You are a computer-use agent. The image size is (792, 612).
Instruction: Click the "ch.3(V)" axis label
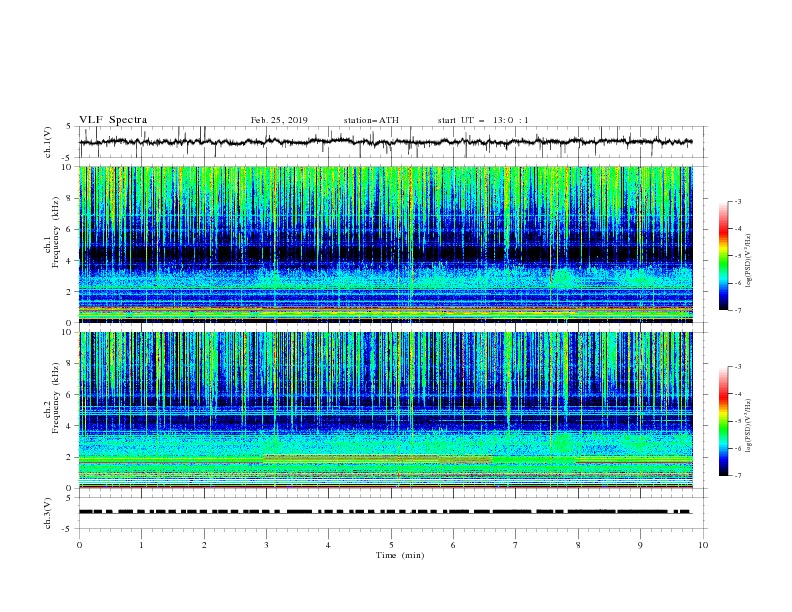(48, 513)
